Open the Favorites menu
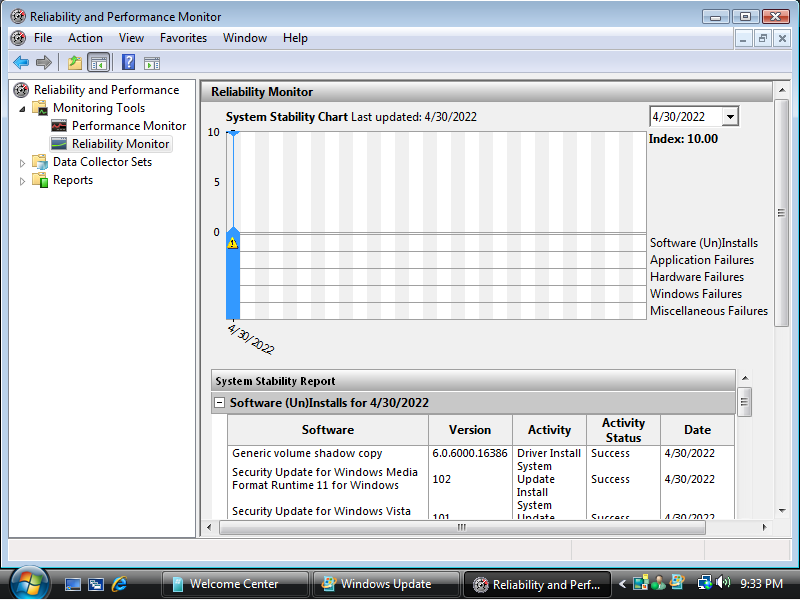800x600 pixels. click(x=183, y=38)
